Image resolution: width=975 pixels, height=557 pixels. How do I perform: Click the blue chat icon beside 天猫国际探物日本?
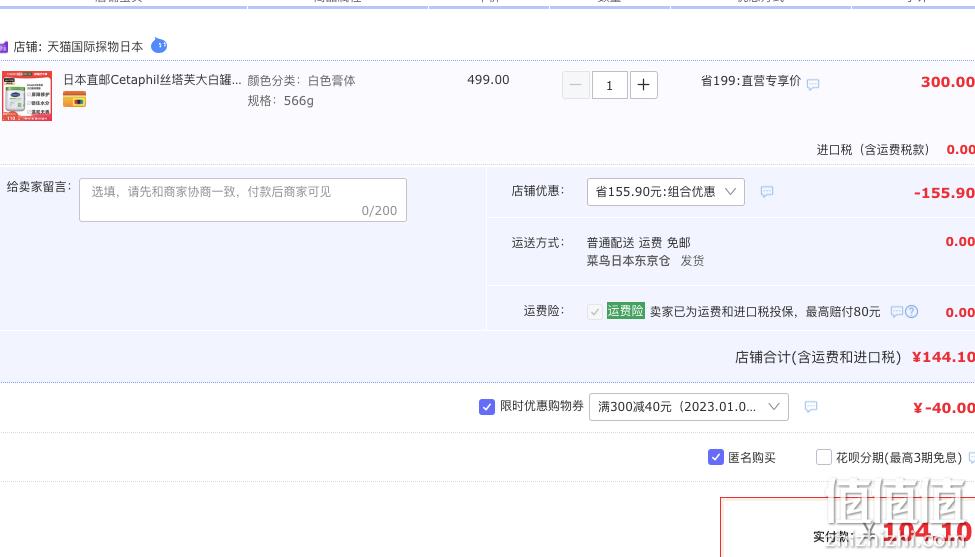coord(159,45)
